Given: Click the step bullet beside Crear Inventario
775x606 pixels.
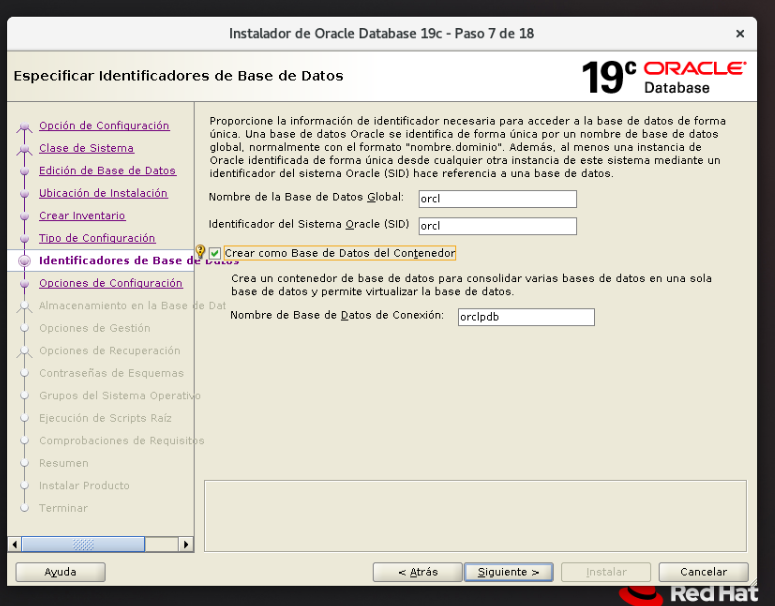Looking at the screenshot, I should point(24,216).
